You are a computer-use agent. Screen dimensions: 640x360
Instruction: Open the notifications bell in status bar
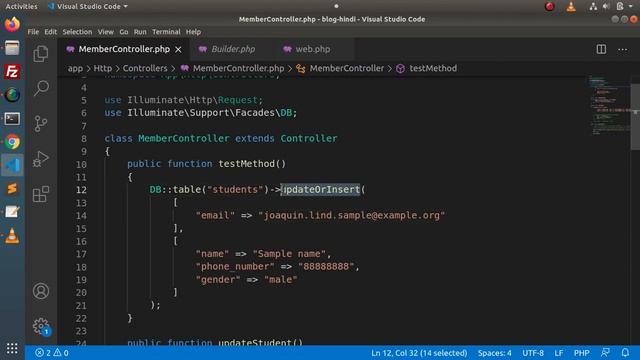625,353
